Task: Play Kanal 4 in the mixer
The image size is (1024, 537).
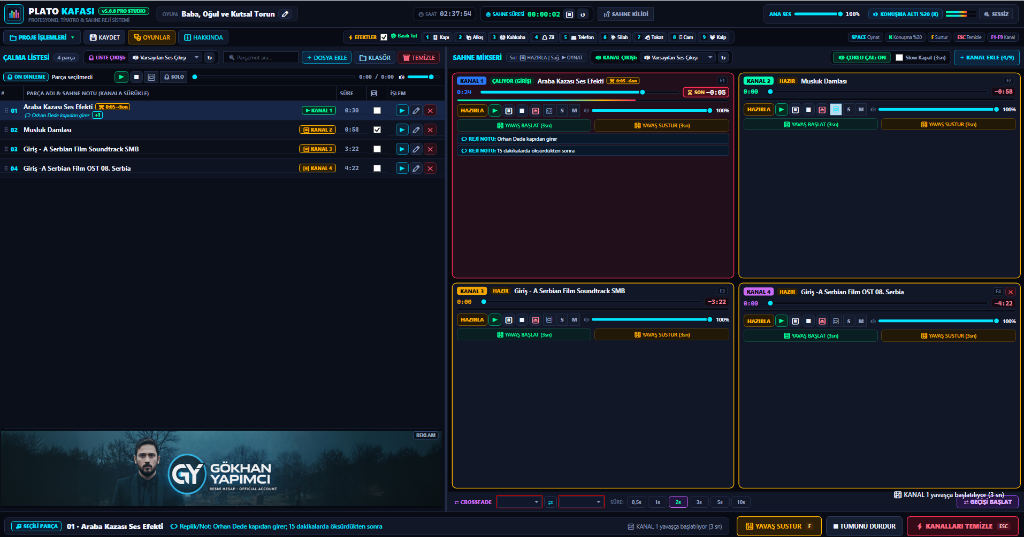Action: tap(781, 321)
